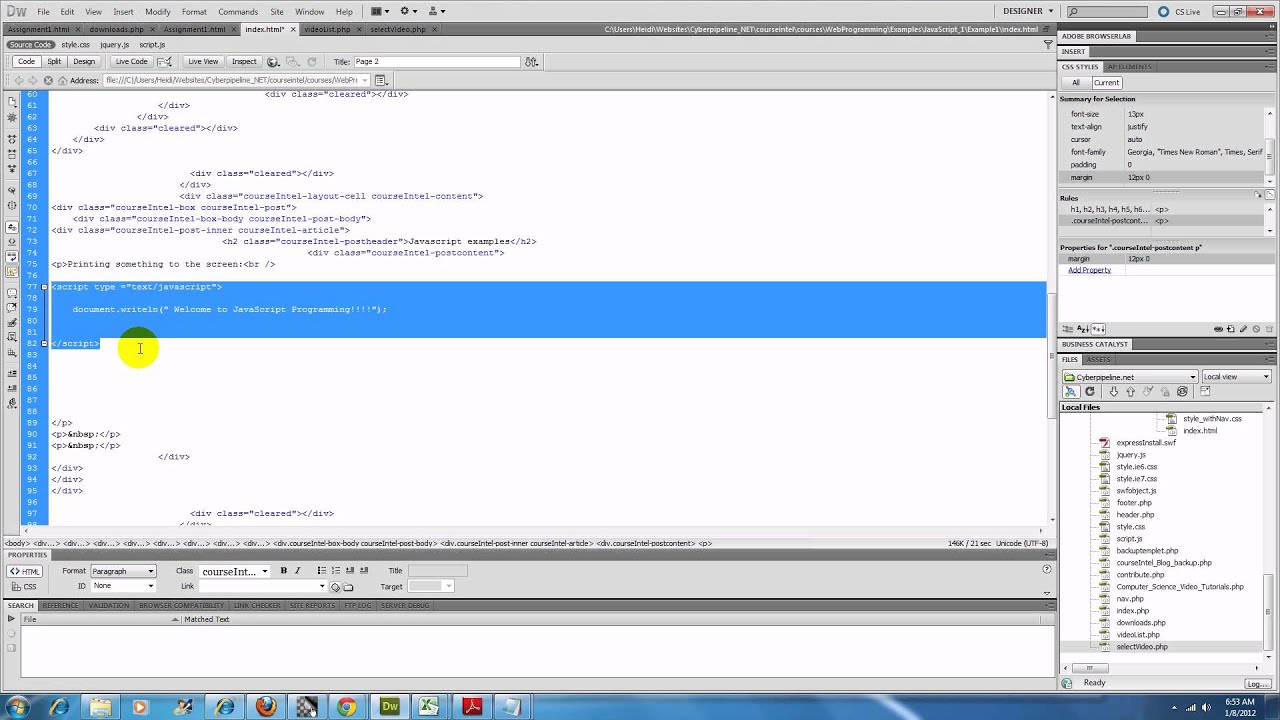Viewport: 1280px width, 720px height.
Task: Open the script.js related file
Action: [x=152, y=45]
